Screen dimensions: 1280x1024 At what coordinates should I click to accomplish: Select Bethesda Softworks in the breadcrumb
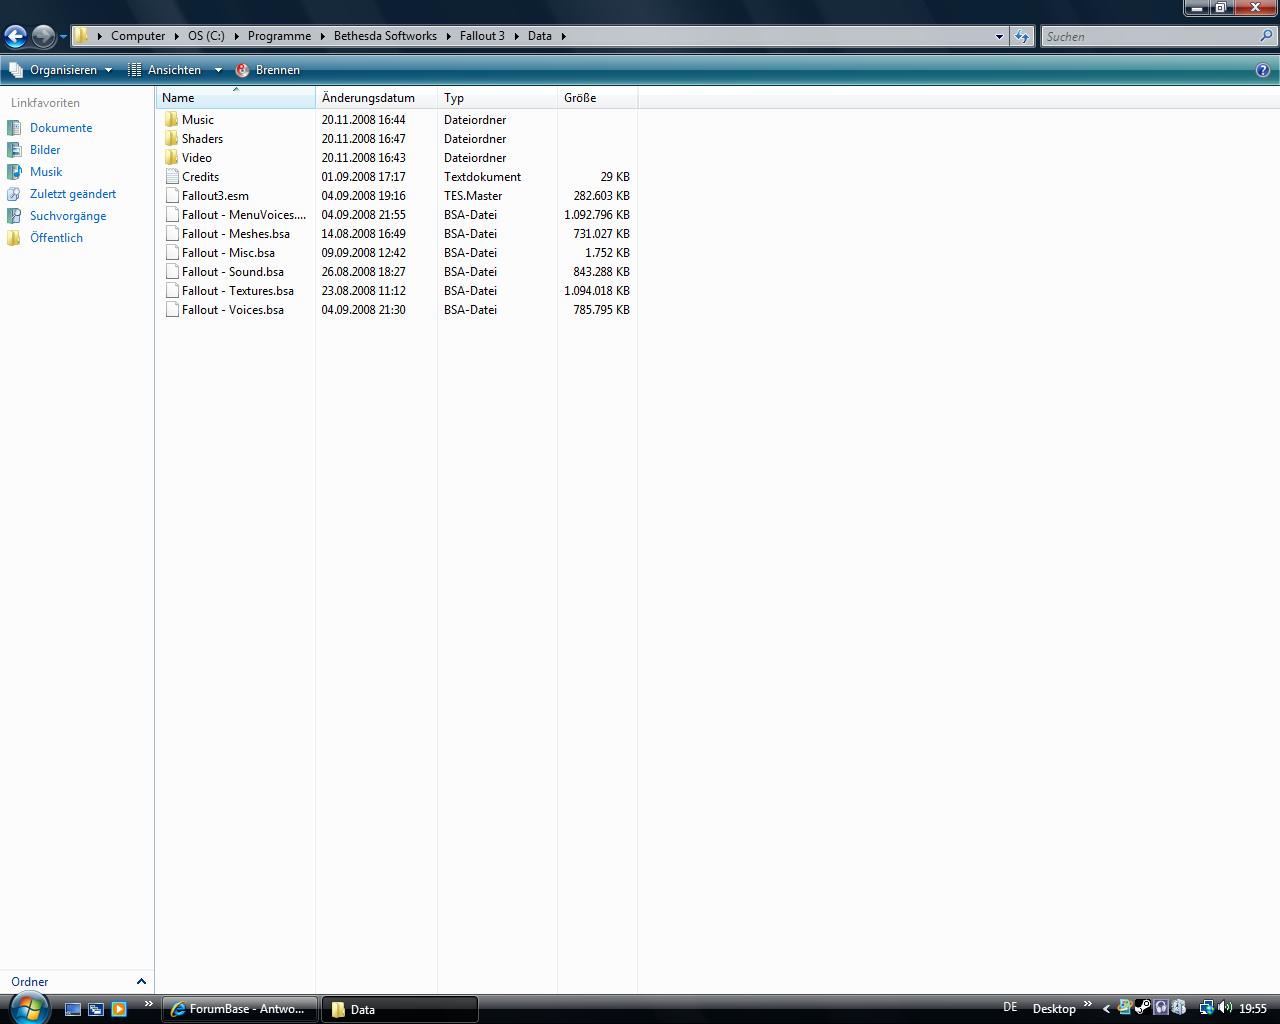[385, 36]
